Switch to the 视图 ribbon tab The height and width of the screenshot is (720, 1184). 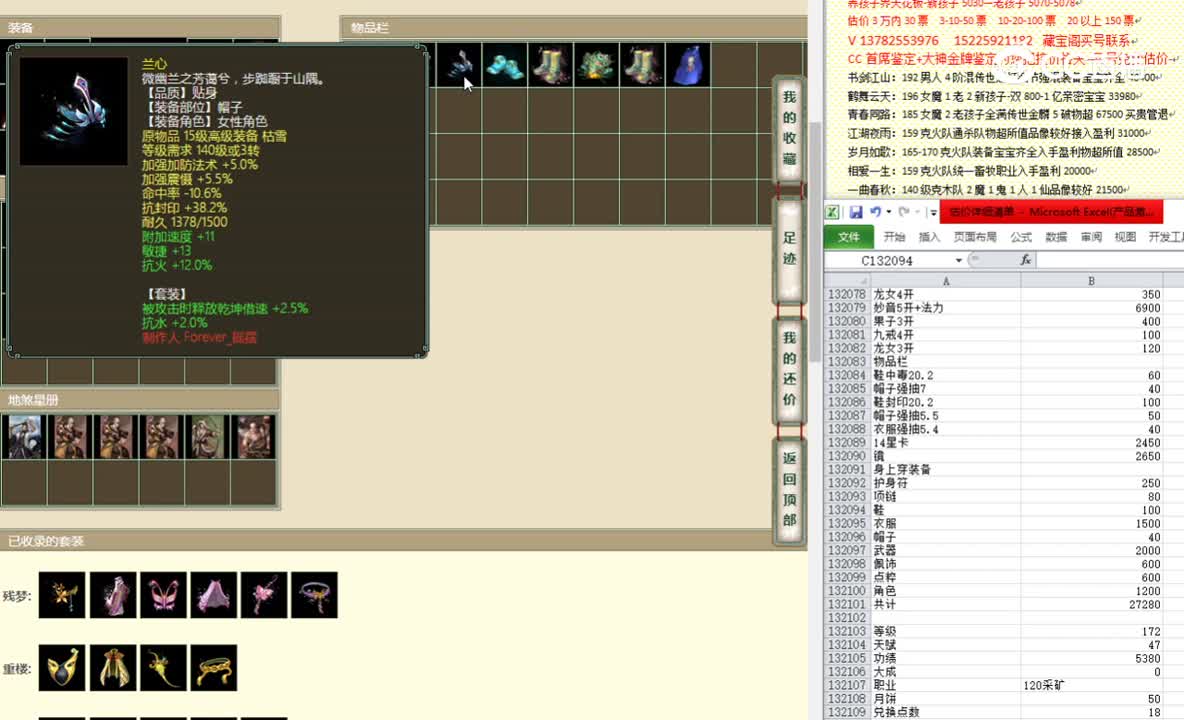click(1125, 237)
